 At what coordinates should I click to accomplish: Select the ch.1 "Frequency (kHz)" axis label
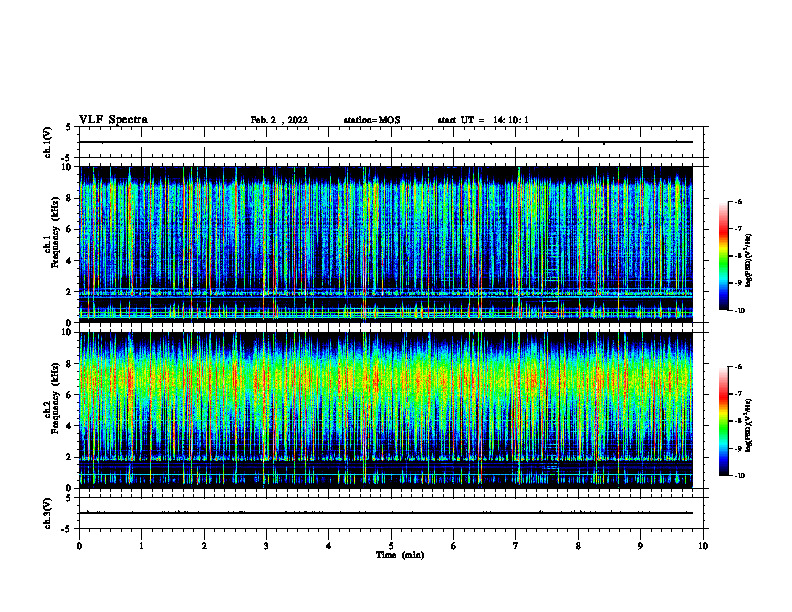pyautogui.click(x=55, y=232)
